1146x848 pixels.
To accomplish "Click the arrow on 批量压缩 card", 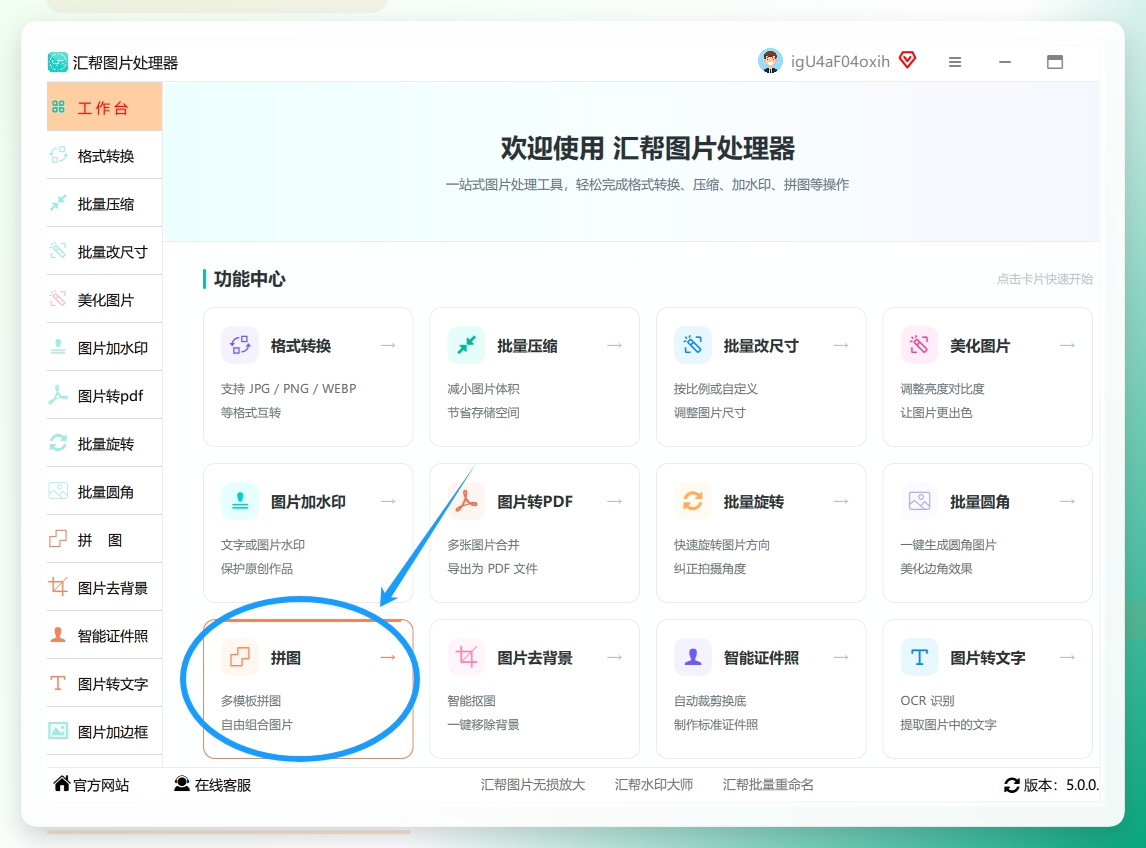I will pos(615,345).
